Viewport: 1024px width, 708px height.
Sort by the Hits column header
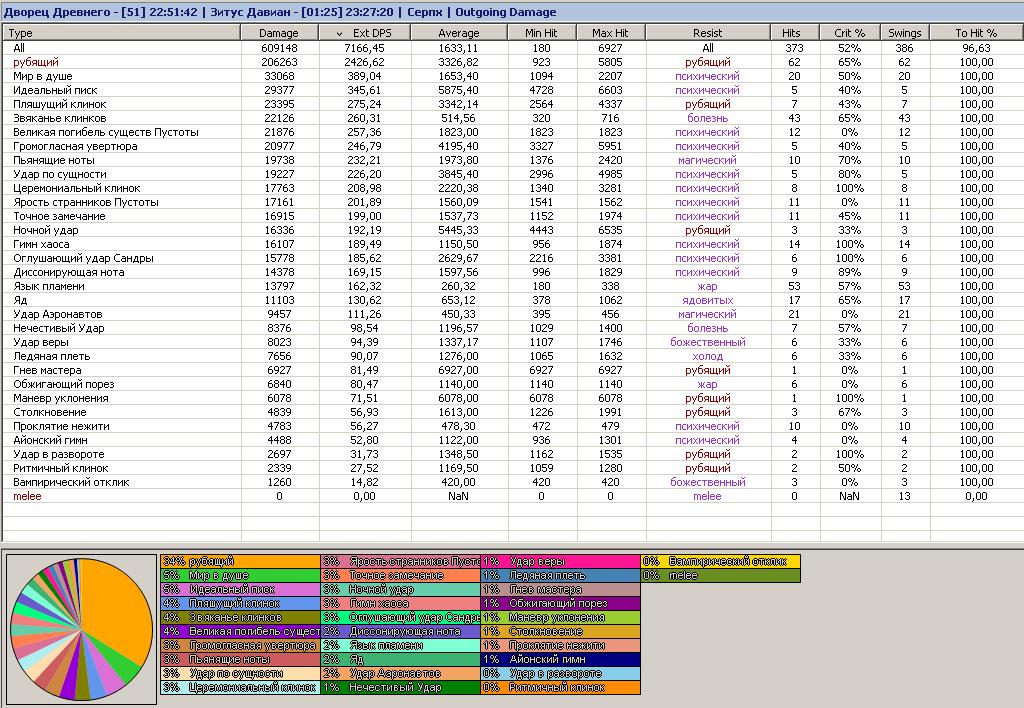(x=795, y=33)
